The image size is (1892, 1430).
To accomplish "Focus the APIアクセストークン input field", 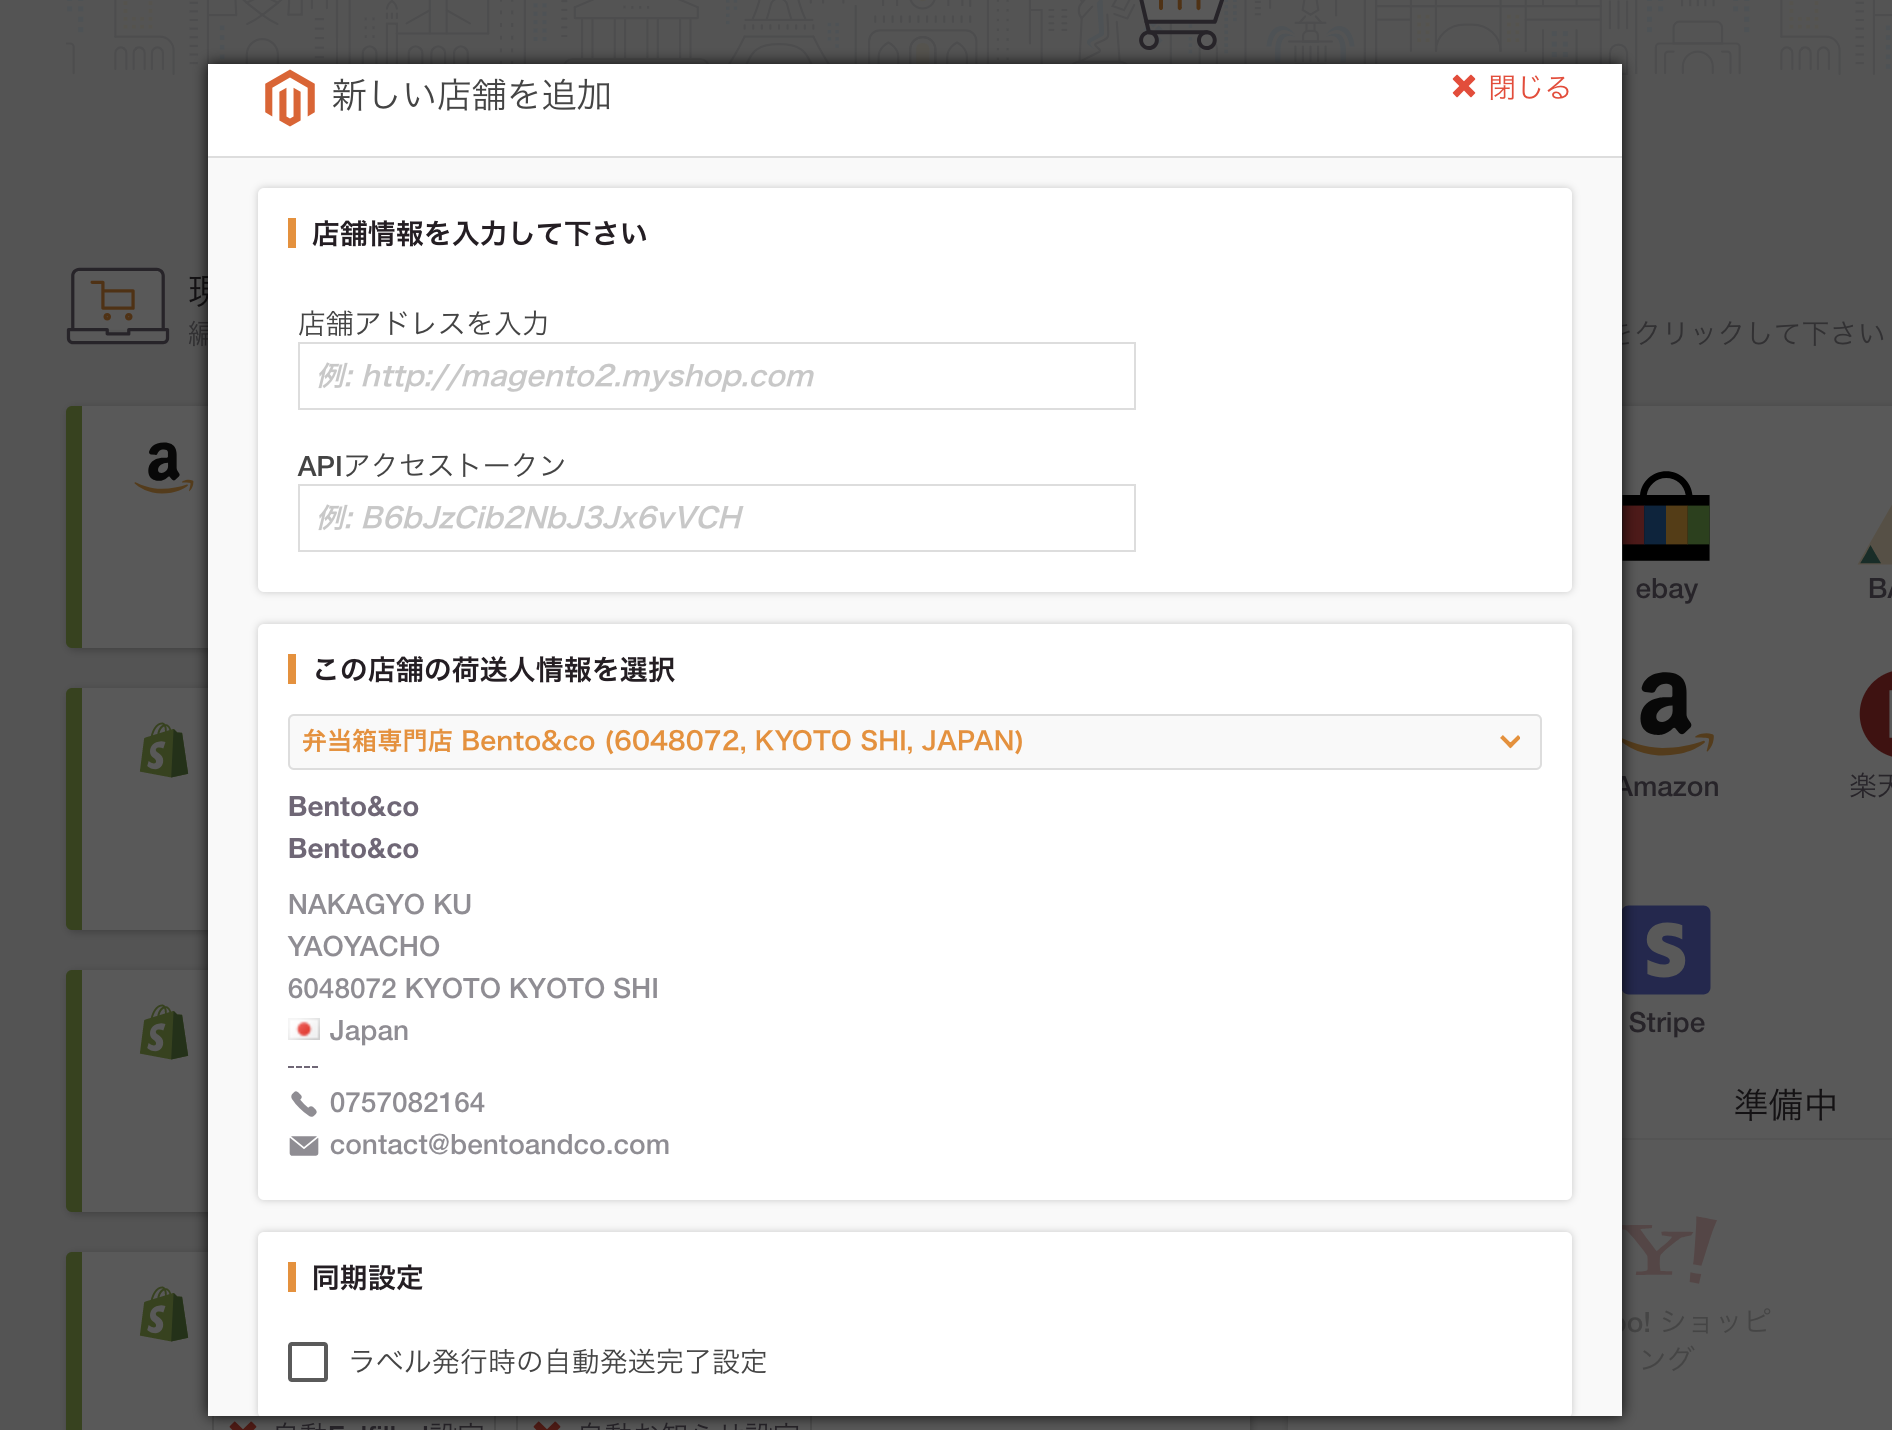I will [x=716, y=518].
